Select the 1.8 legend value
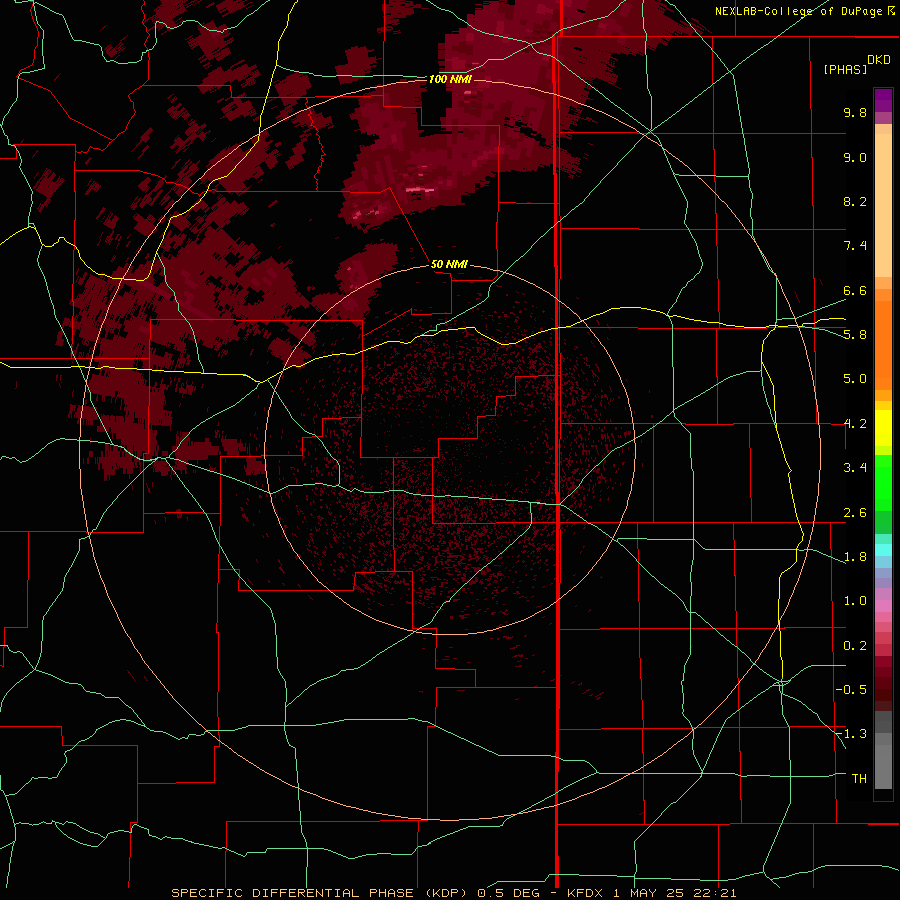The width and height of the screenshot is (900, 900). click(855, 557)
